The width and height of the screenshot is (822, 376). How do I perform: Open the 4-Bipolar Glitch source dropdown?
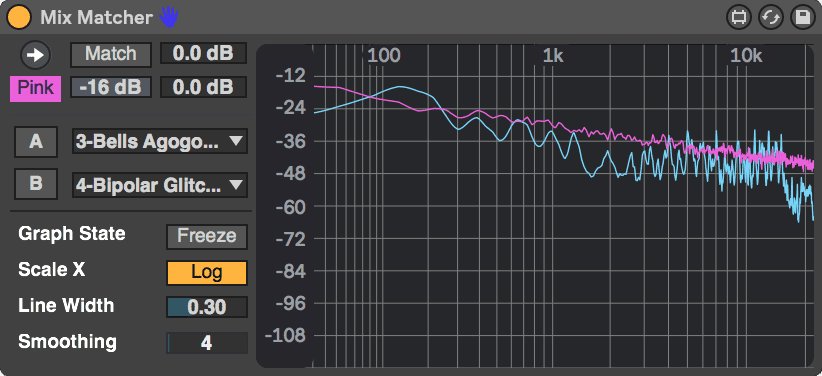[x=160, y=185]
